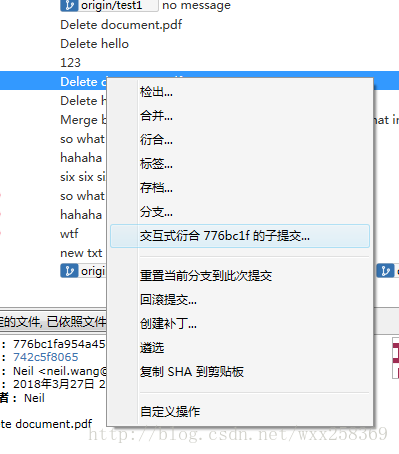The image size is (399, 454).
Task: Click commit message 'te document.pdf' in details
Action: pyautogui.click(x=46, y=424)
